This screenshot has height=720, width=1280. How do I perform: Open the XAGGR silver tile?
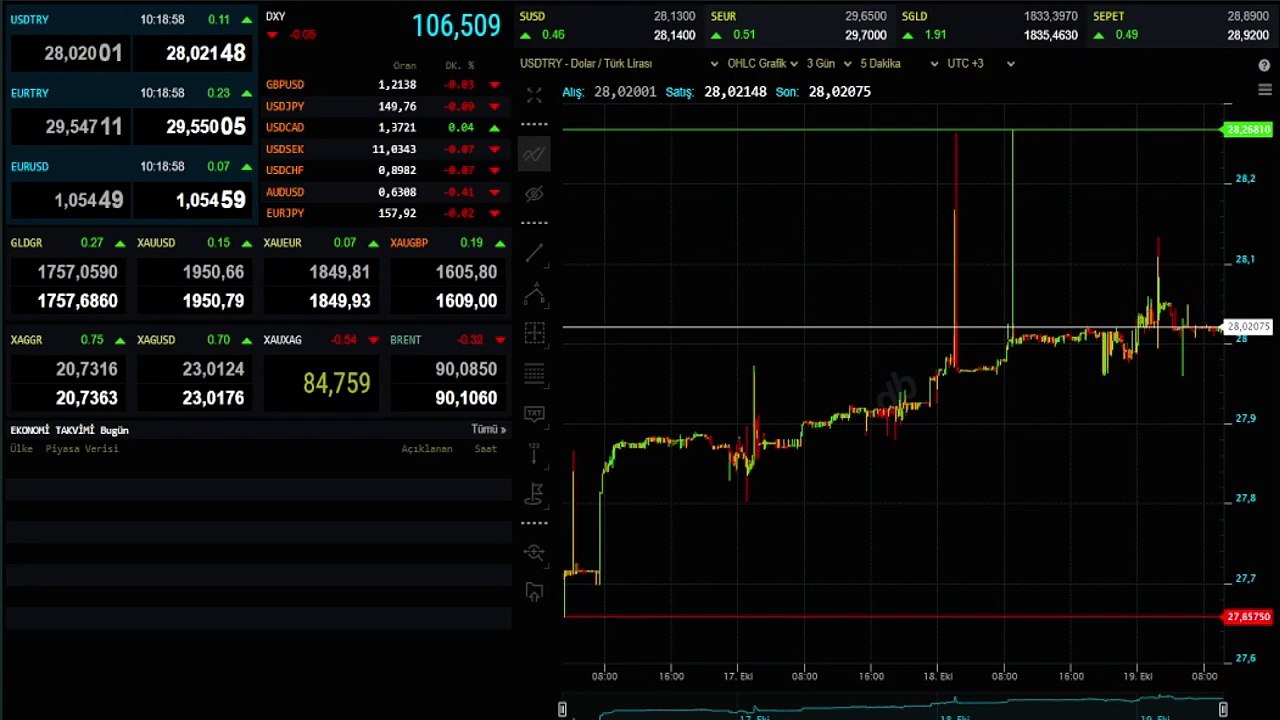click(x=67, y=372)
